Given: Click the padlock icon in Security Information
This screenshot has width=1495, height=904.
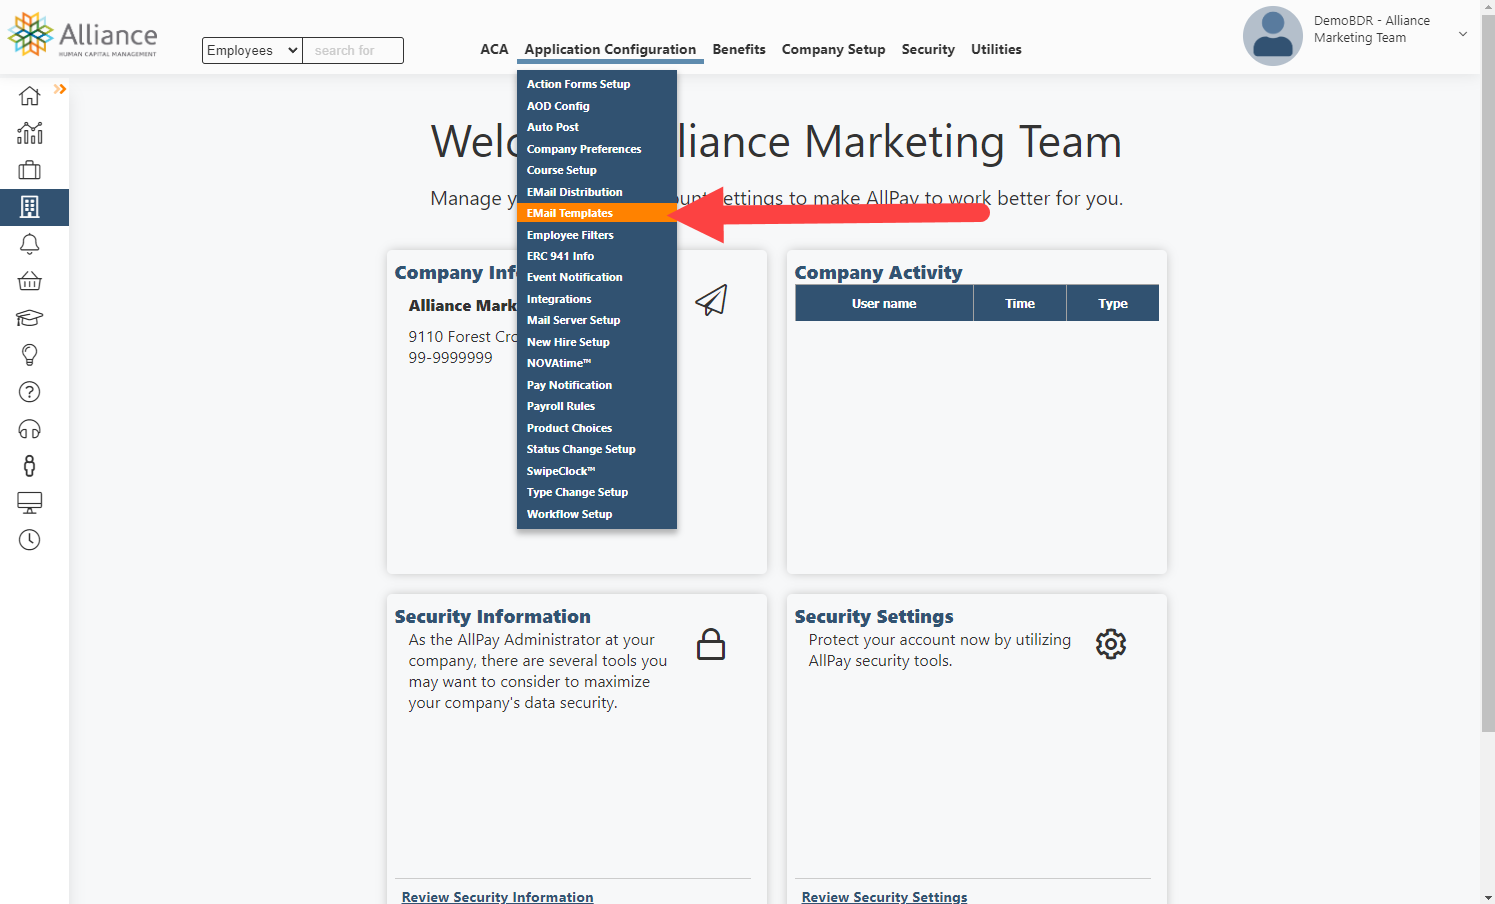Looking at the screenshot, I should (711, 644).
